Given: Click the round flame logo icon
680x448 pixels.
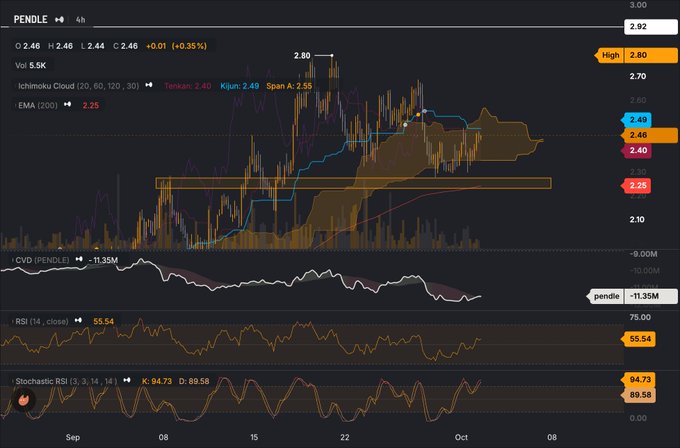Looking at the screenshot, I should click(23, 399).
